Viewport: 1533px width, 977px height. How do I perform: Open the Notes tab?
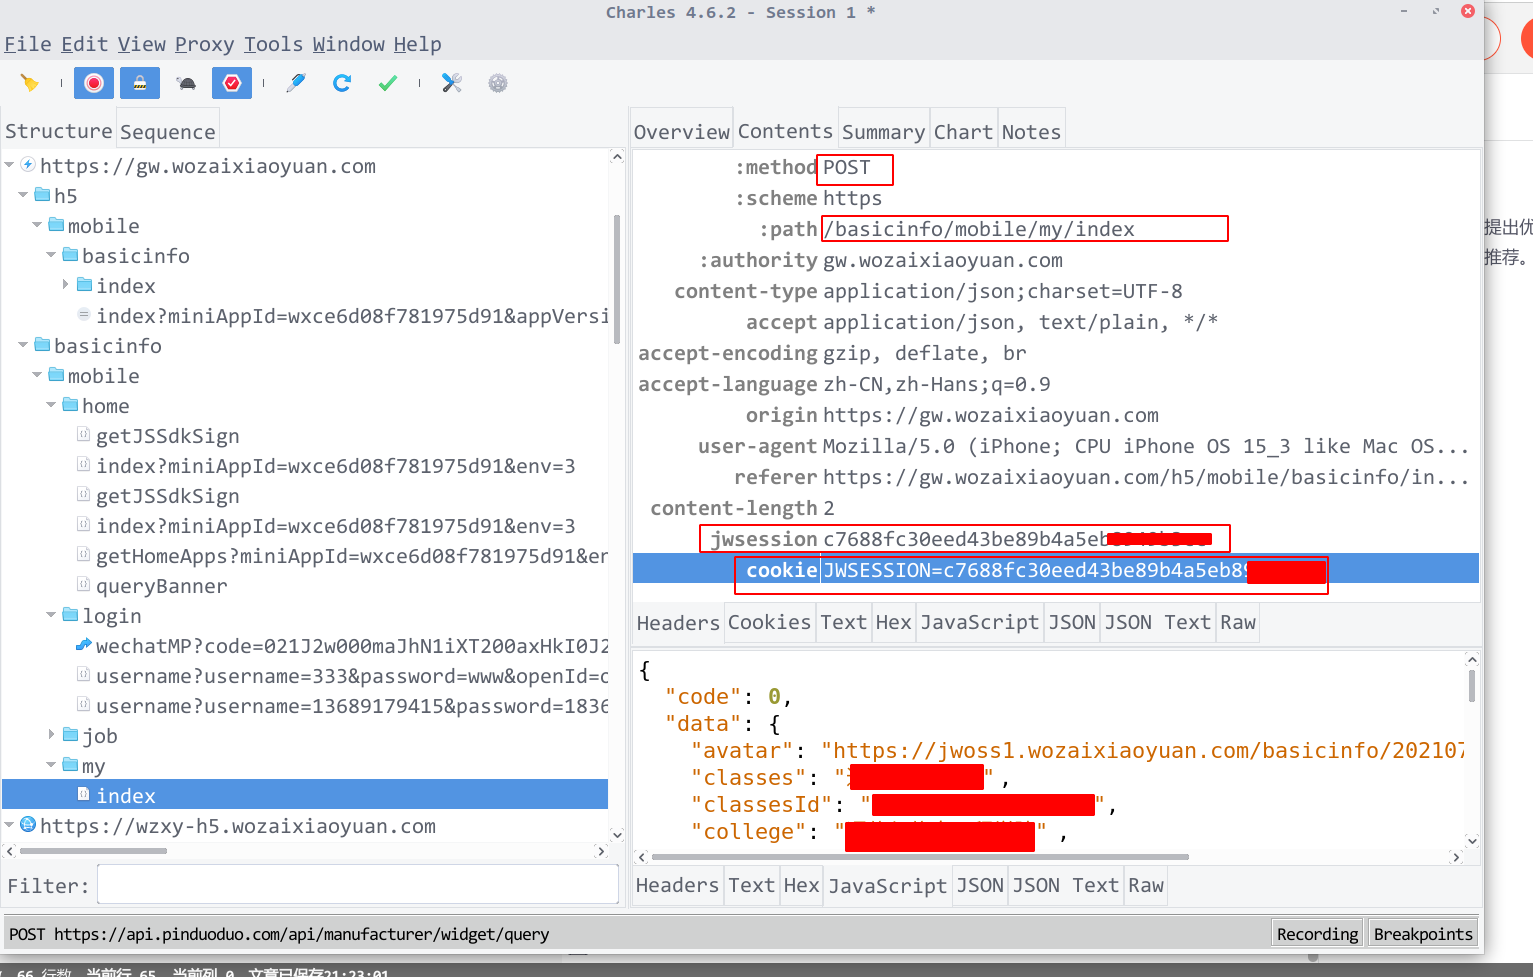pyautogui.click(x=1031, y=131)
